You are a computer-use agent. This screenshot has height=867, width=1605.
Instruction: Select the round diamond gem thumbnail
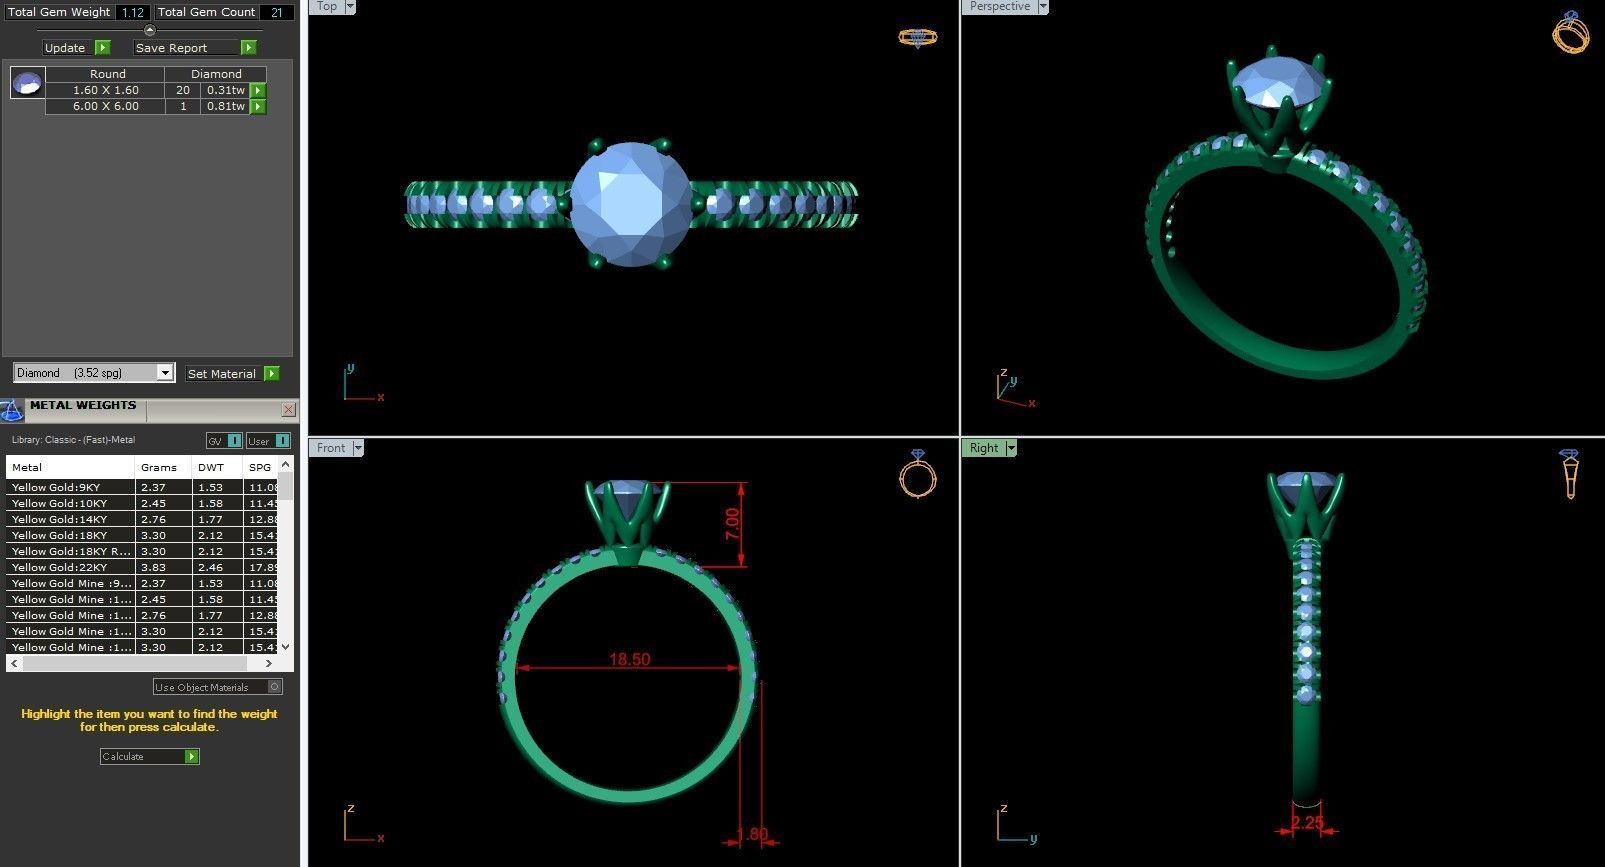pos(27,83)
